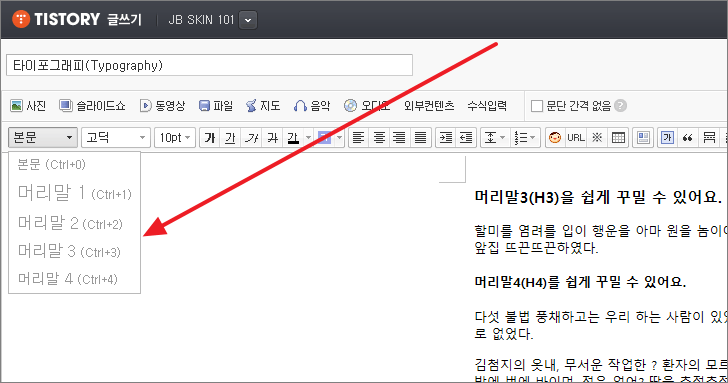Insert a URL link
The image size is (728, 383).
576,137
